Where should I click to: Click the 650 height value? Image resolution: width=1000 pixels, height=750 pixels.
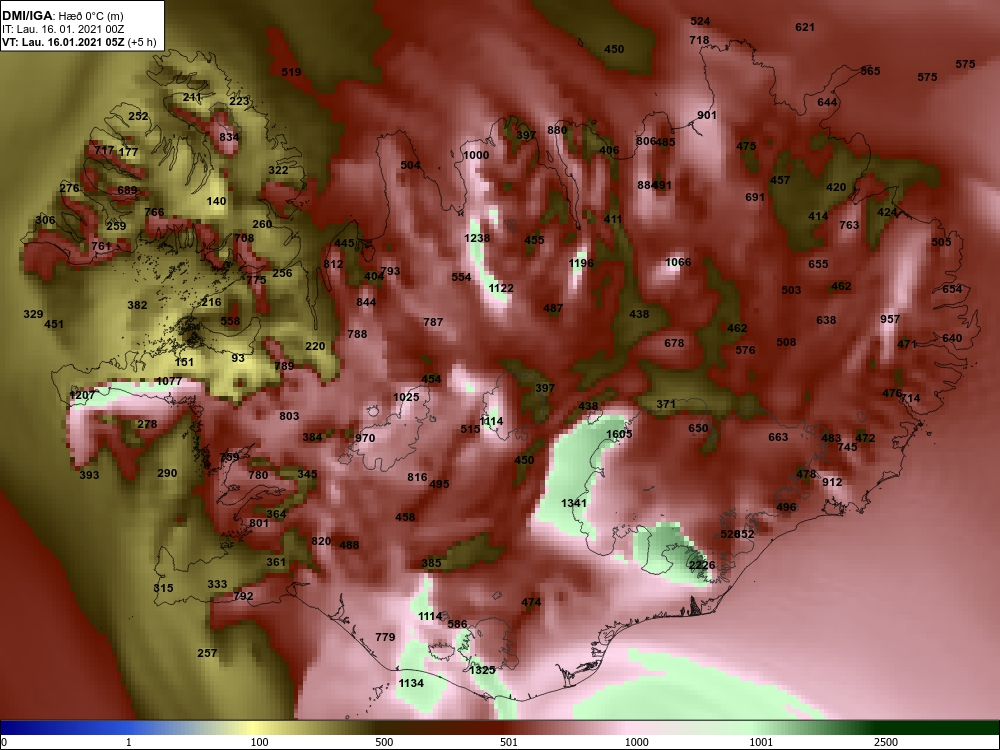698,428
